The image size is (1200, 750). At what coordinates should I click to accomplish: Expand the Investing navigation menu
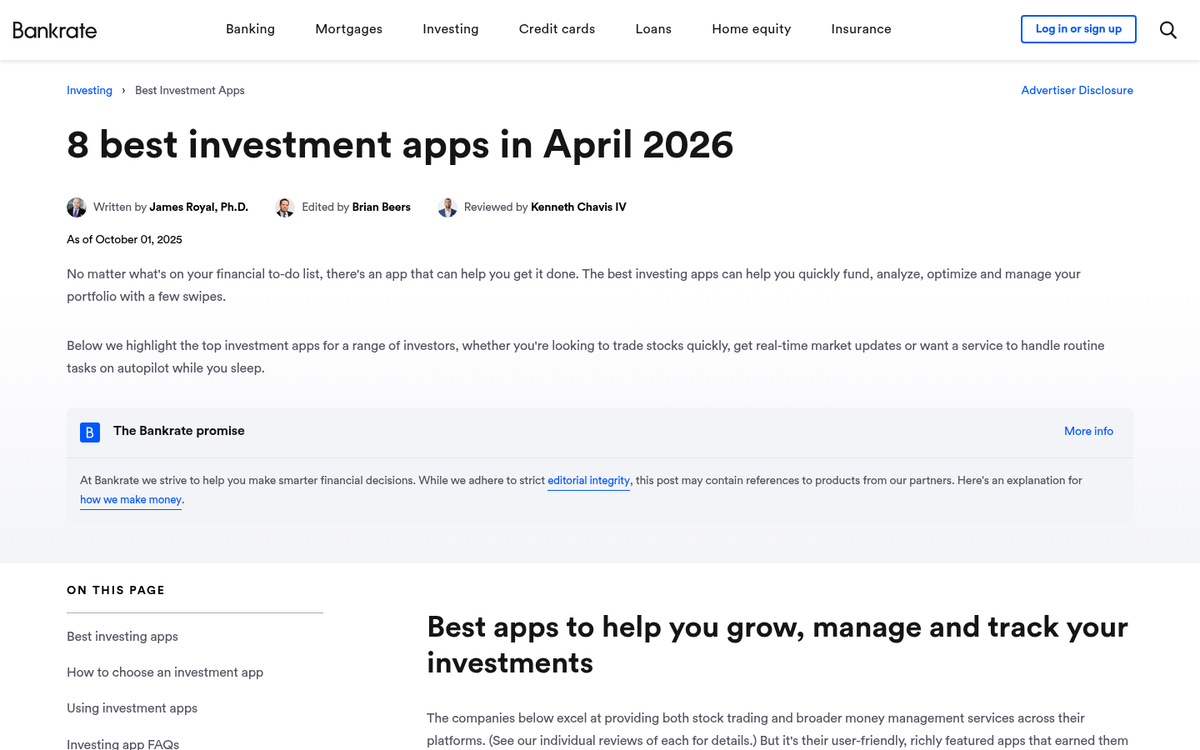coord(450,29)
